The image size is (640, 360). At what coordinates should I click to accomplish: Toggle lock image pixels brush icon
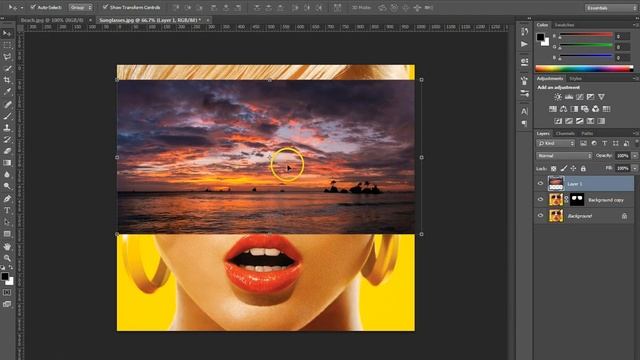click(564, 169)
